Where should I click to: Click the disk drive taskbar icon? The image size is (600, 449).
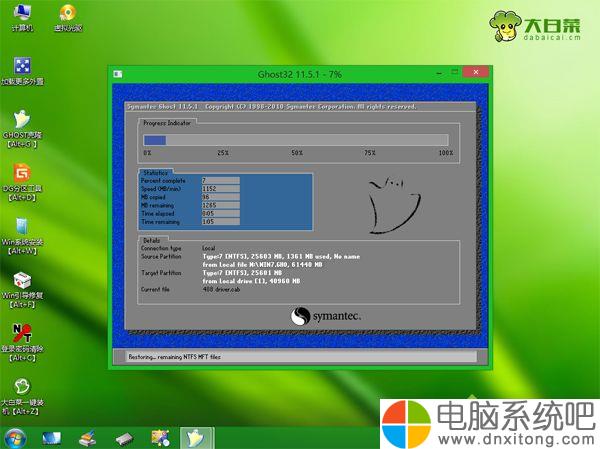(x=124, y=439)
